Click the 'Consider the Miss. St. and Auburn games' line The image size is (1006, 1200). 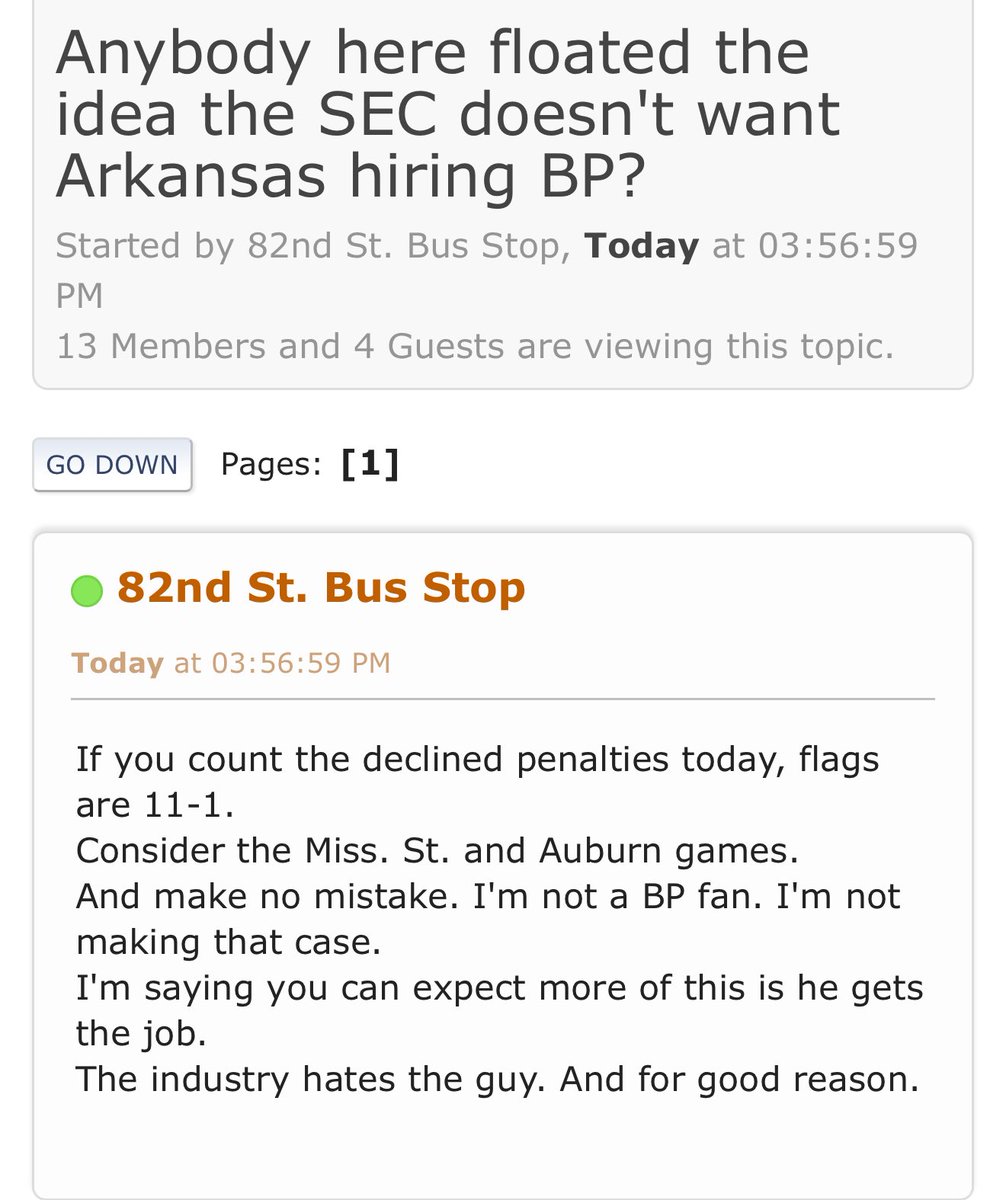click(437, 850)
